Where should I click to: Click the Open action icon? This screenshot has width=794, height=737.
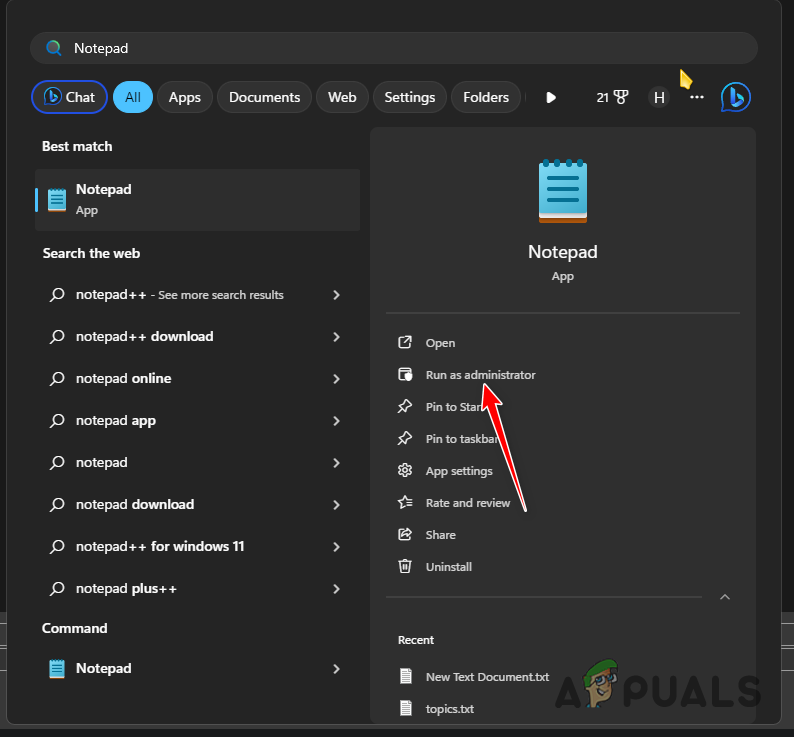405,342
